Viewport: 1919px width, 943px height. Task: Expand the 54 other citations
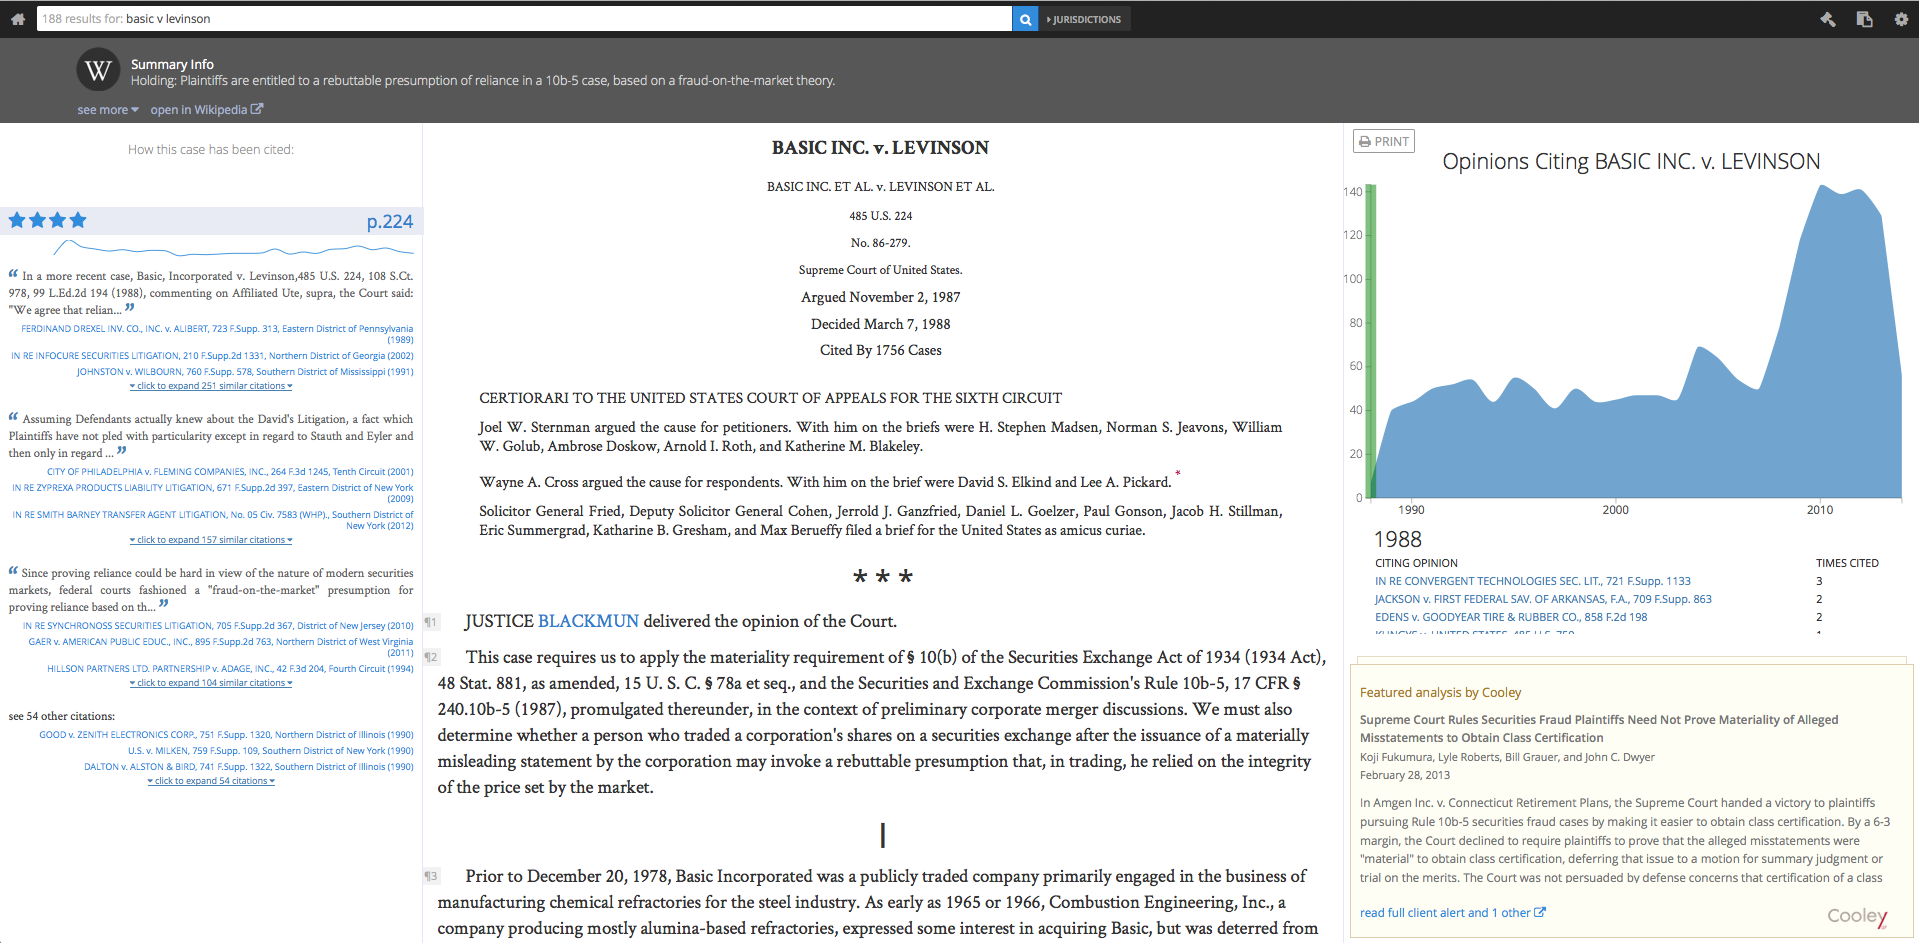(x=211, y=781)
